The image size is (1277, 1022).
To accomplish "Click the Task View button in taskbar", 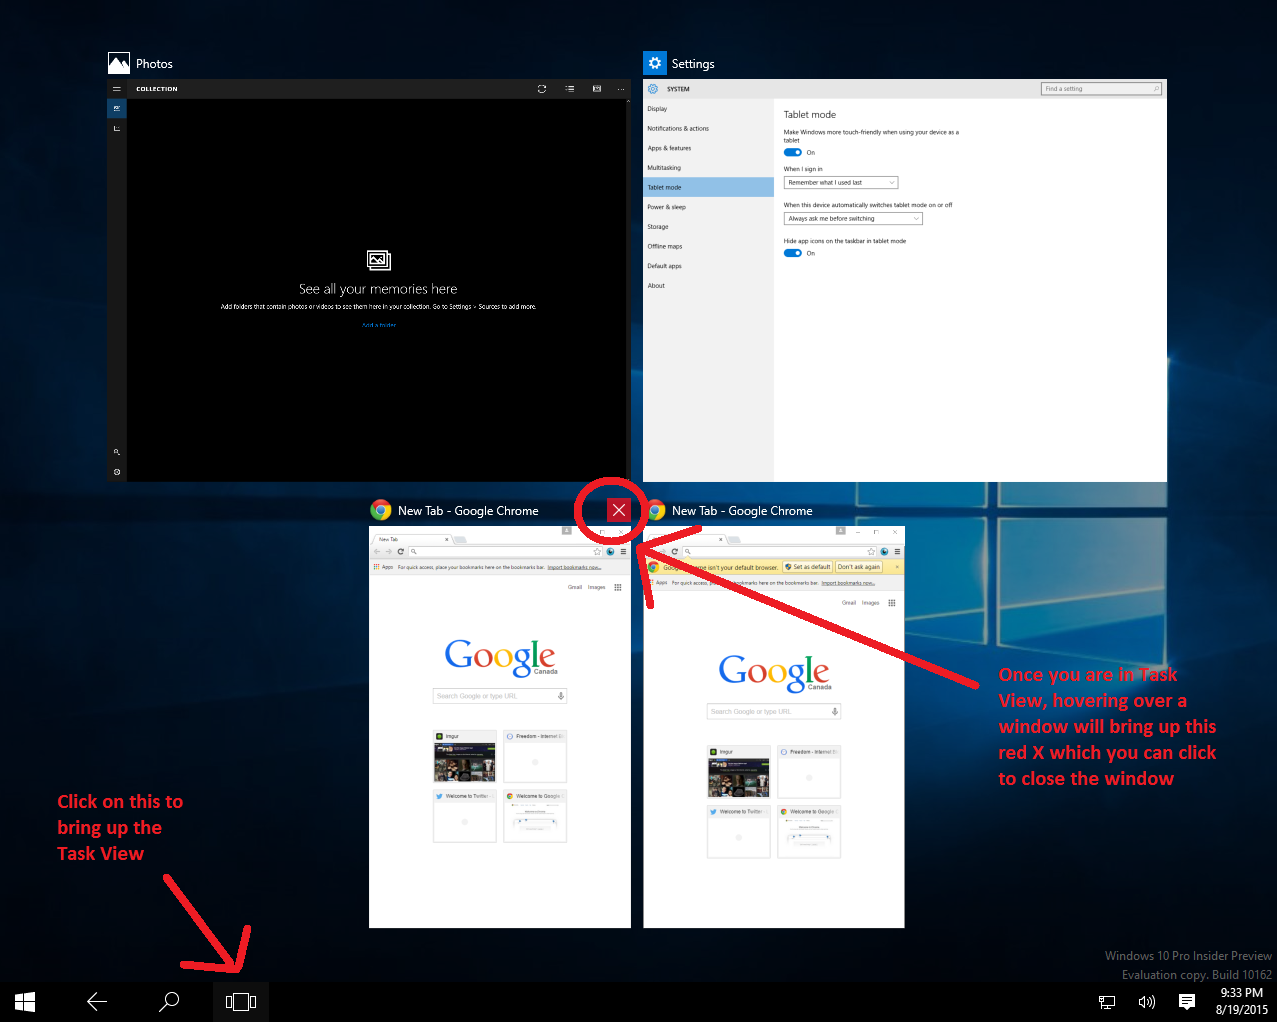I will point(241,1001).
